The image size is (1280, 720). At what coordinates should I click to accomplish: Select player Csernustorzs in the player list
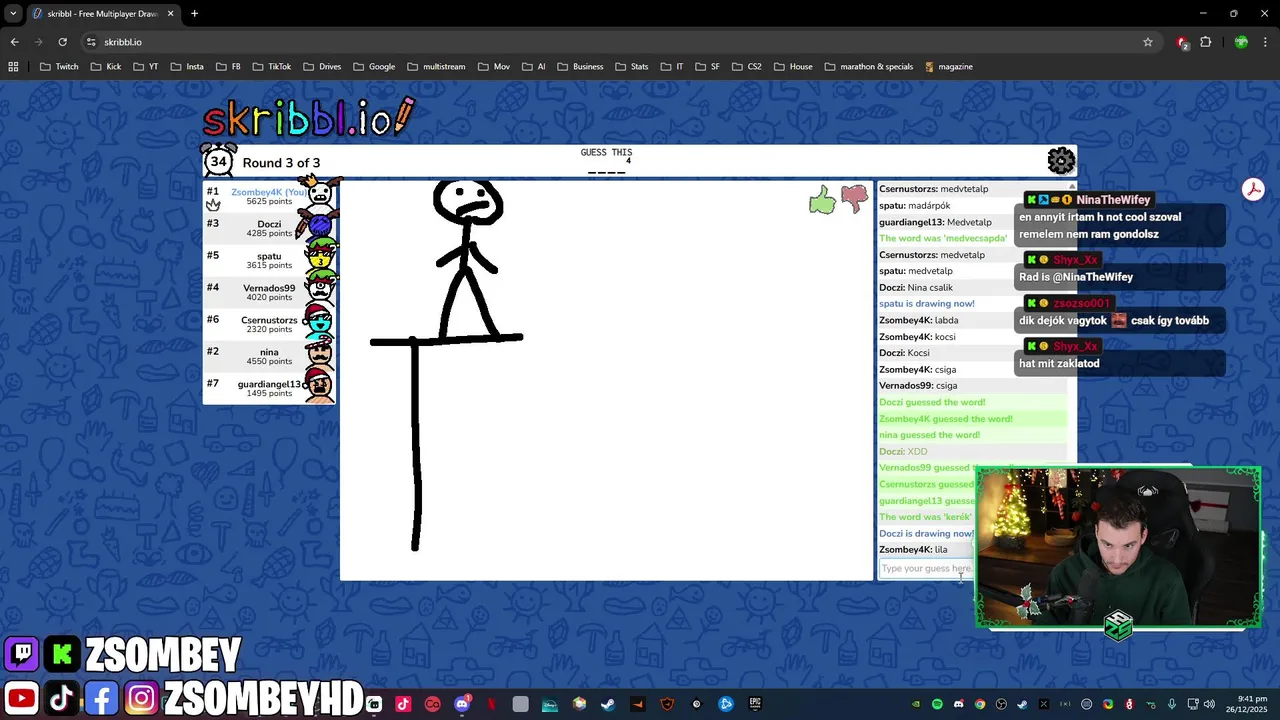[x=270, y=324]
